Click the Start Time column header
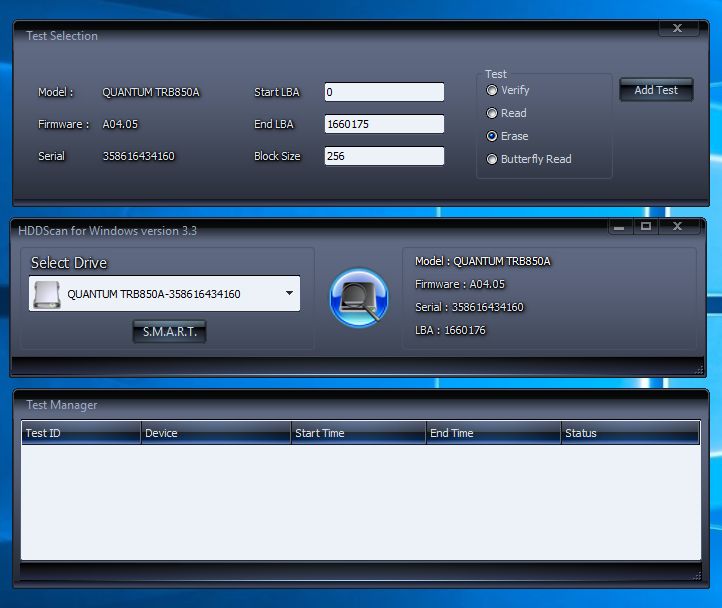 click(358, 433)
